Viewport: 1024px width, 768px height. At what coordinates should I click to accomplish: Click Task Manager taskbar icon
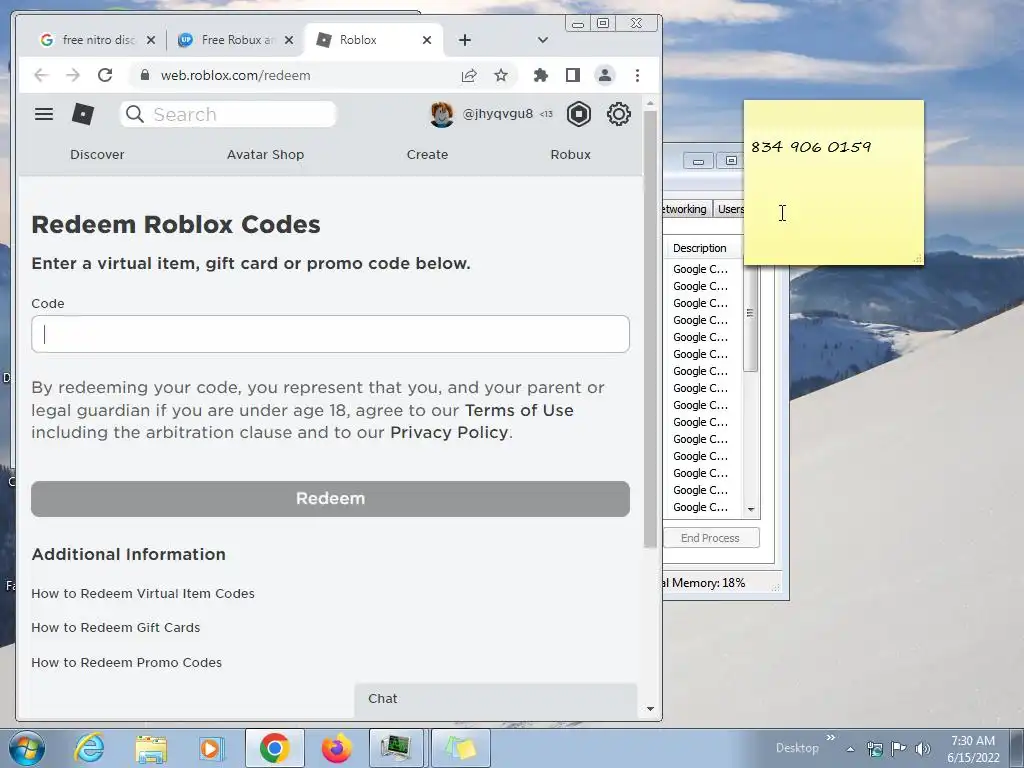tap(396, 748)
